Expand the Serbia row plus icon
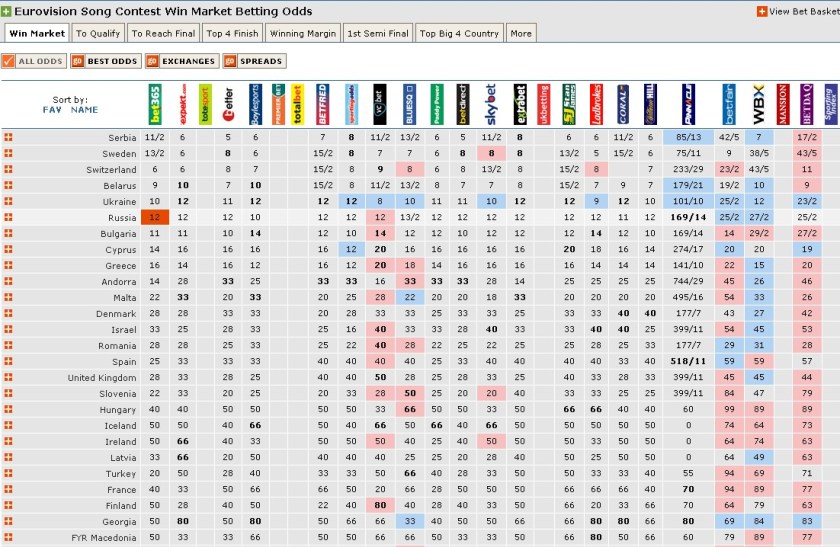This screenshot has width=840, height=547. click(8, 137)
